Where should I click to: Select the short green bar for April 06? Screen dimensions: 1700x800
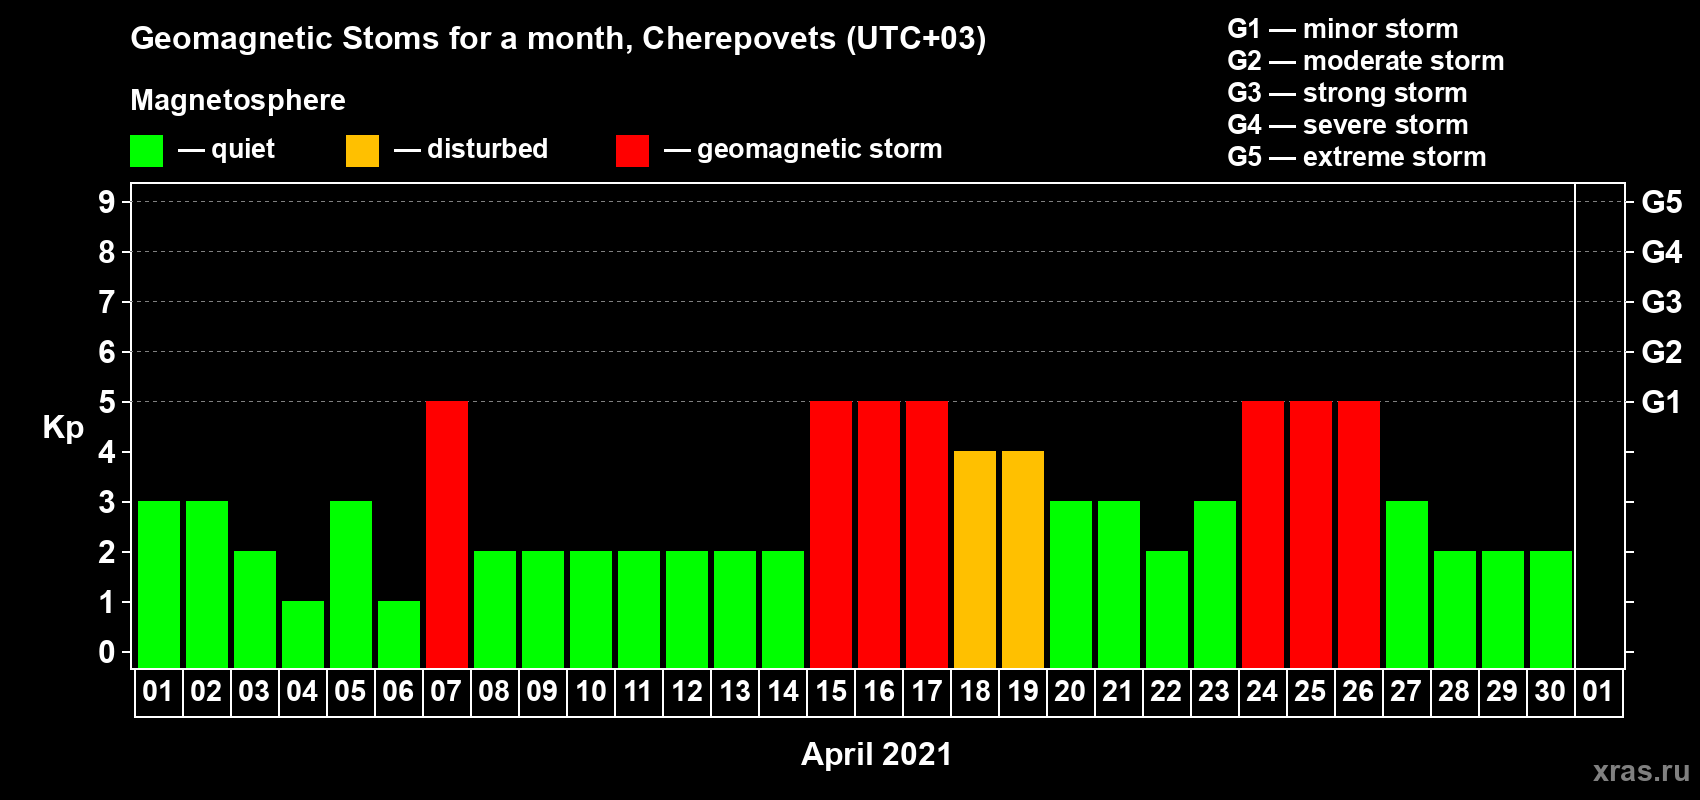399,635
